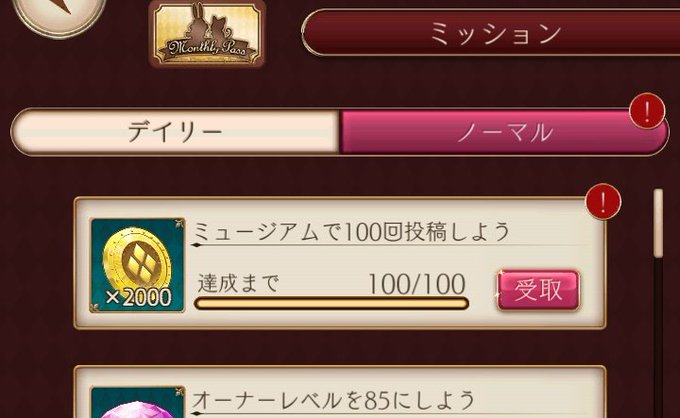Open the Monthly Pass badge
Viewport: 680px width, 418px height.
coord(207,34)
